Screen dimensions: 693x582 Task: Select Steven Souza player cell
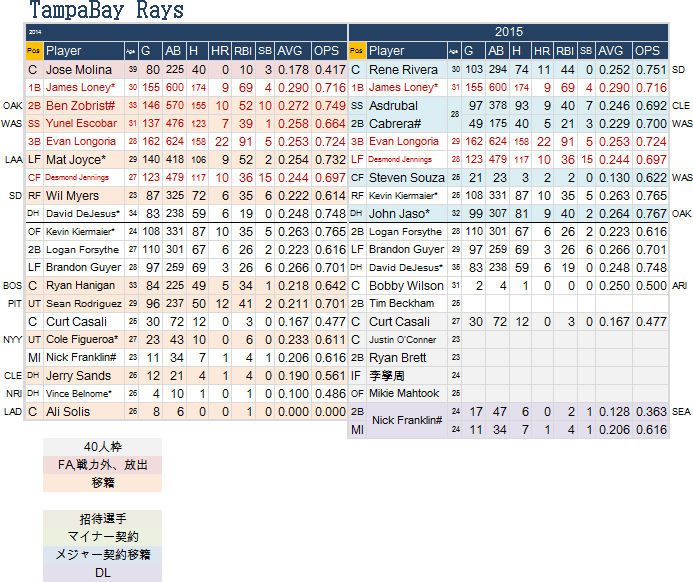tap(407, 178)
